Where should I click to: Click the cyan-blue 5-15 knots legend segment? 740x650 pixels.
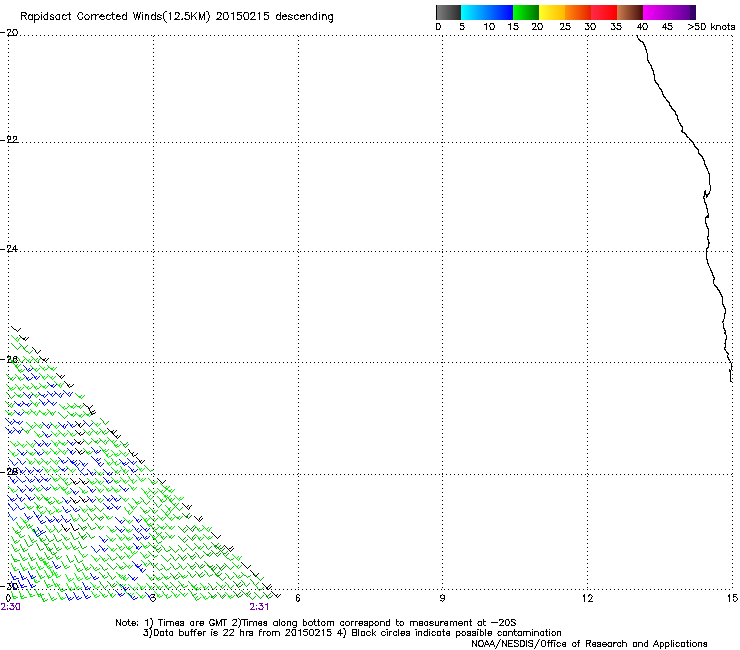[487, 12]
